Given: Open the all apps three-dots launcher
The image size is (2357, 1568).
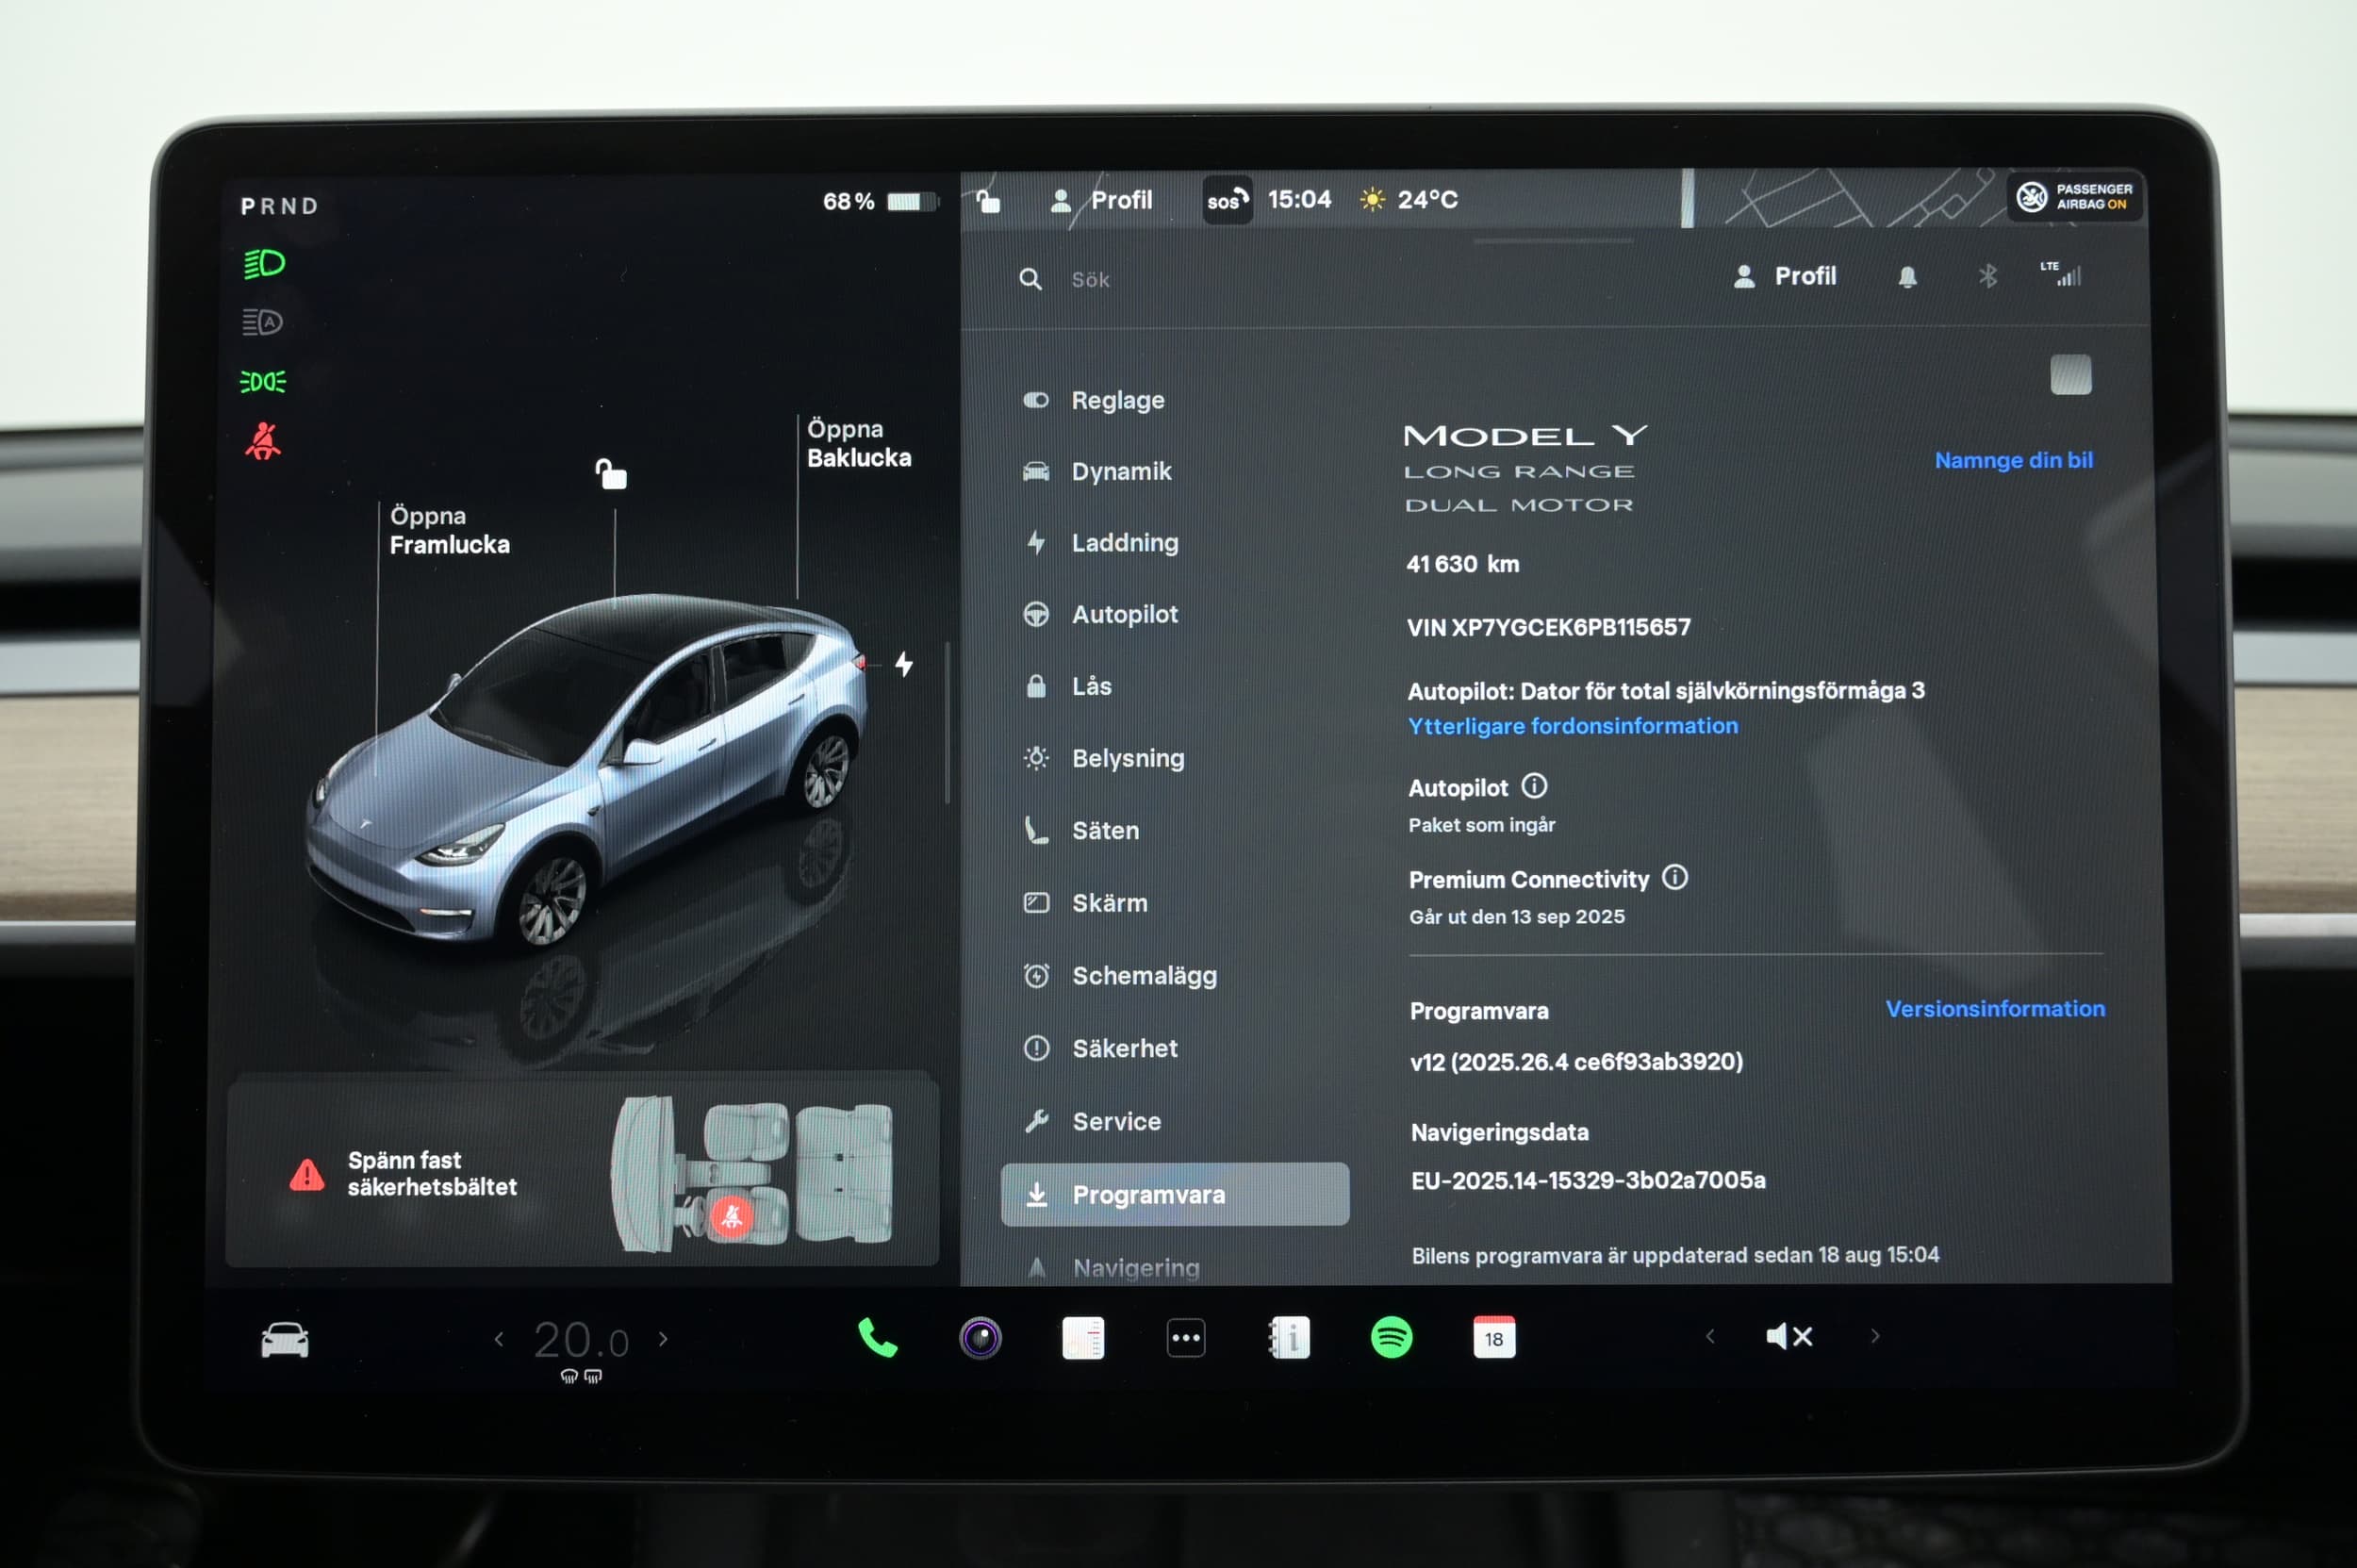Looking at the screenshot, I should coord(1186,1338).
